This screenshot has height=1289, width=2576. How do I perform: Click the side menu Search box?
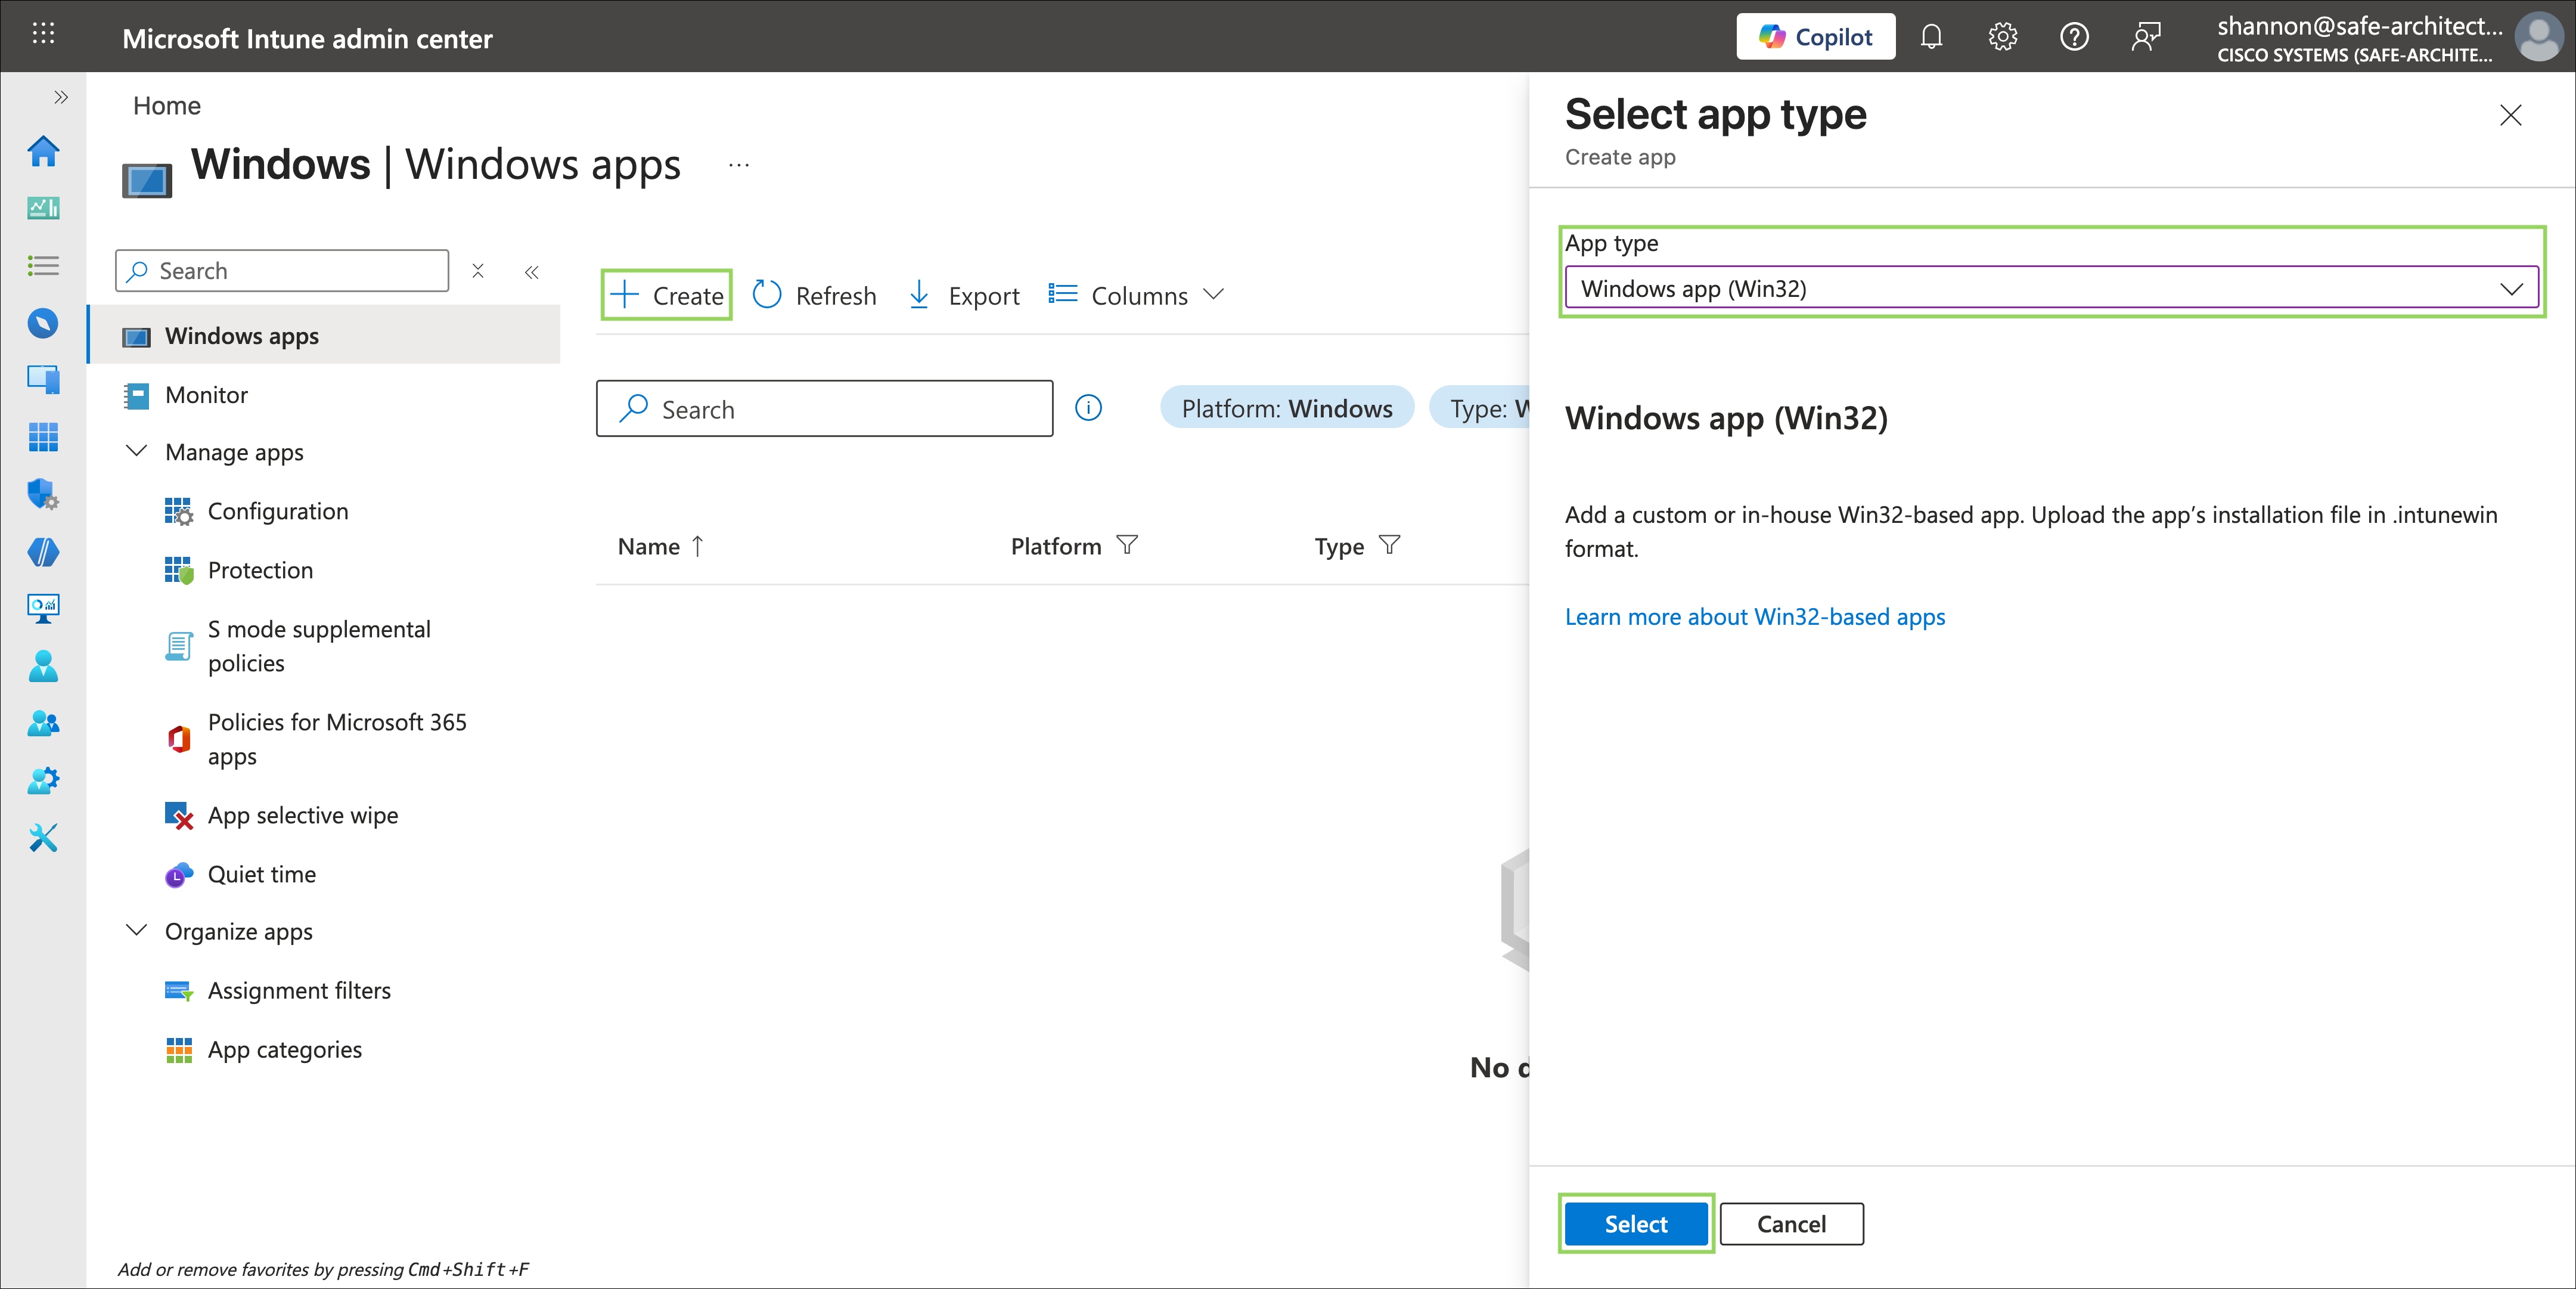click(x=282, y=271)
